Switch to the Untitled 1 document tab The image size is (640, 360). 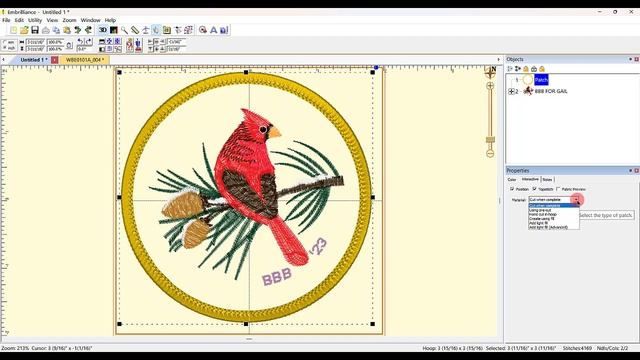pyautogui.click(x=33, y=60)
